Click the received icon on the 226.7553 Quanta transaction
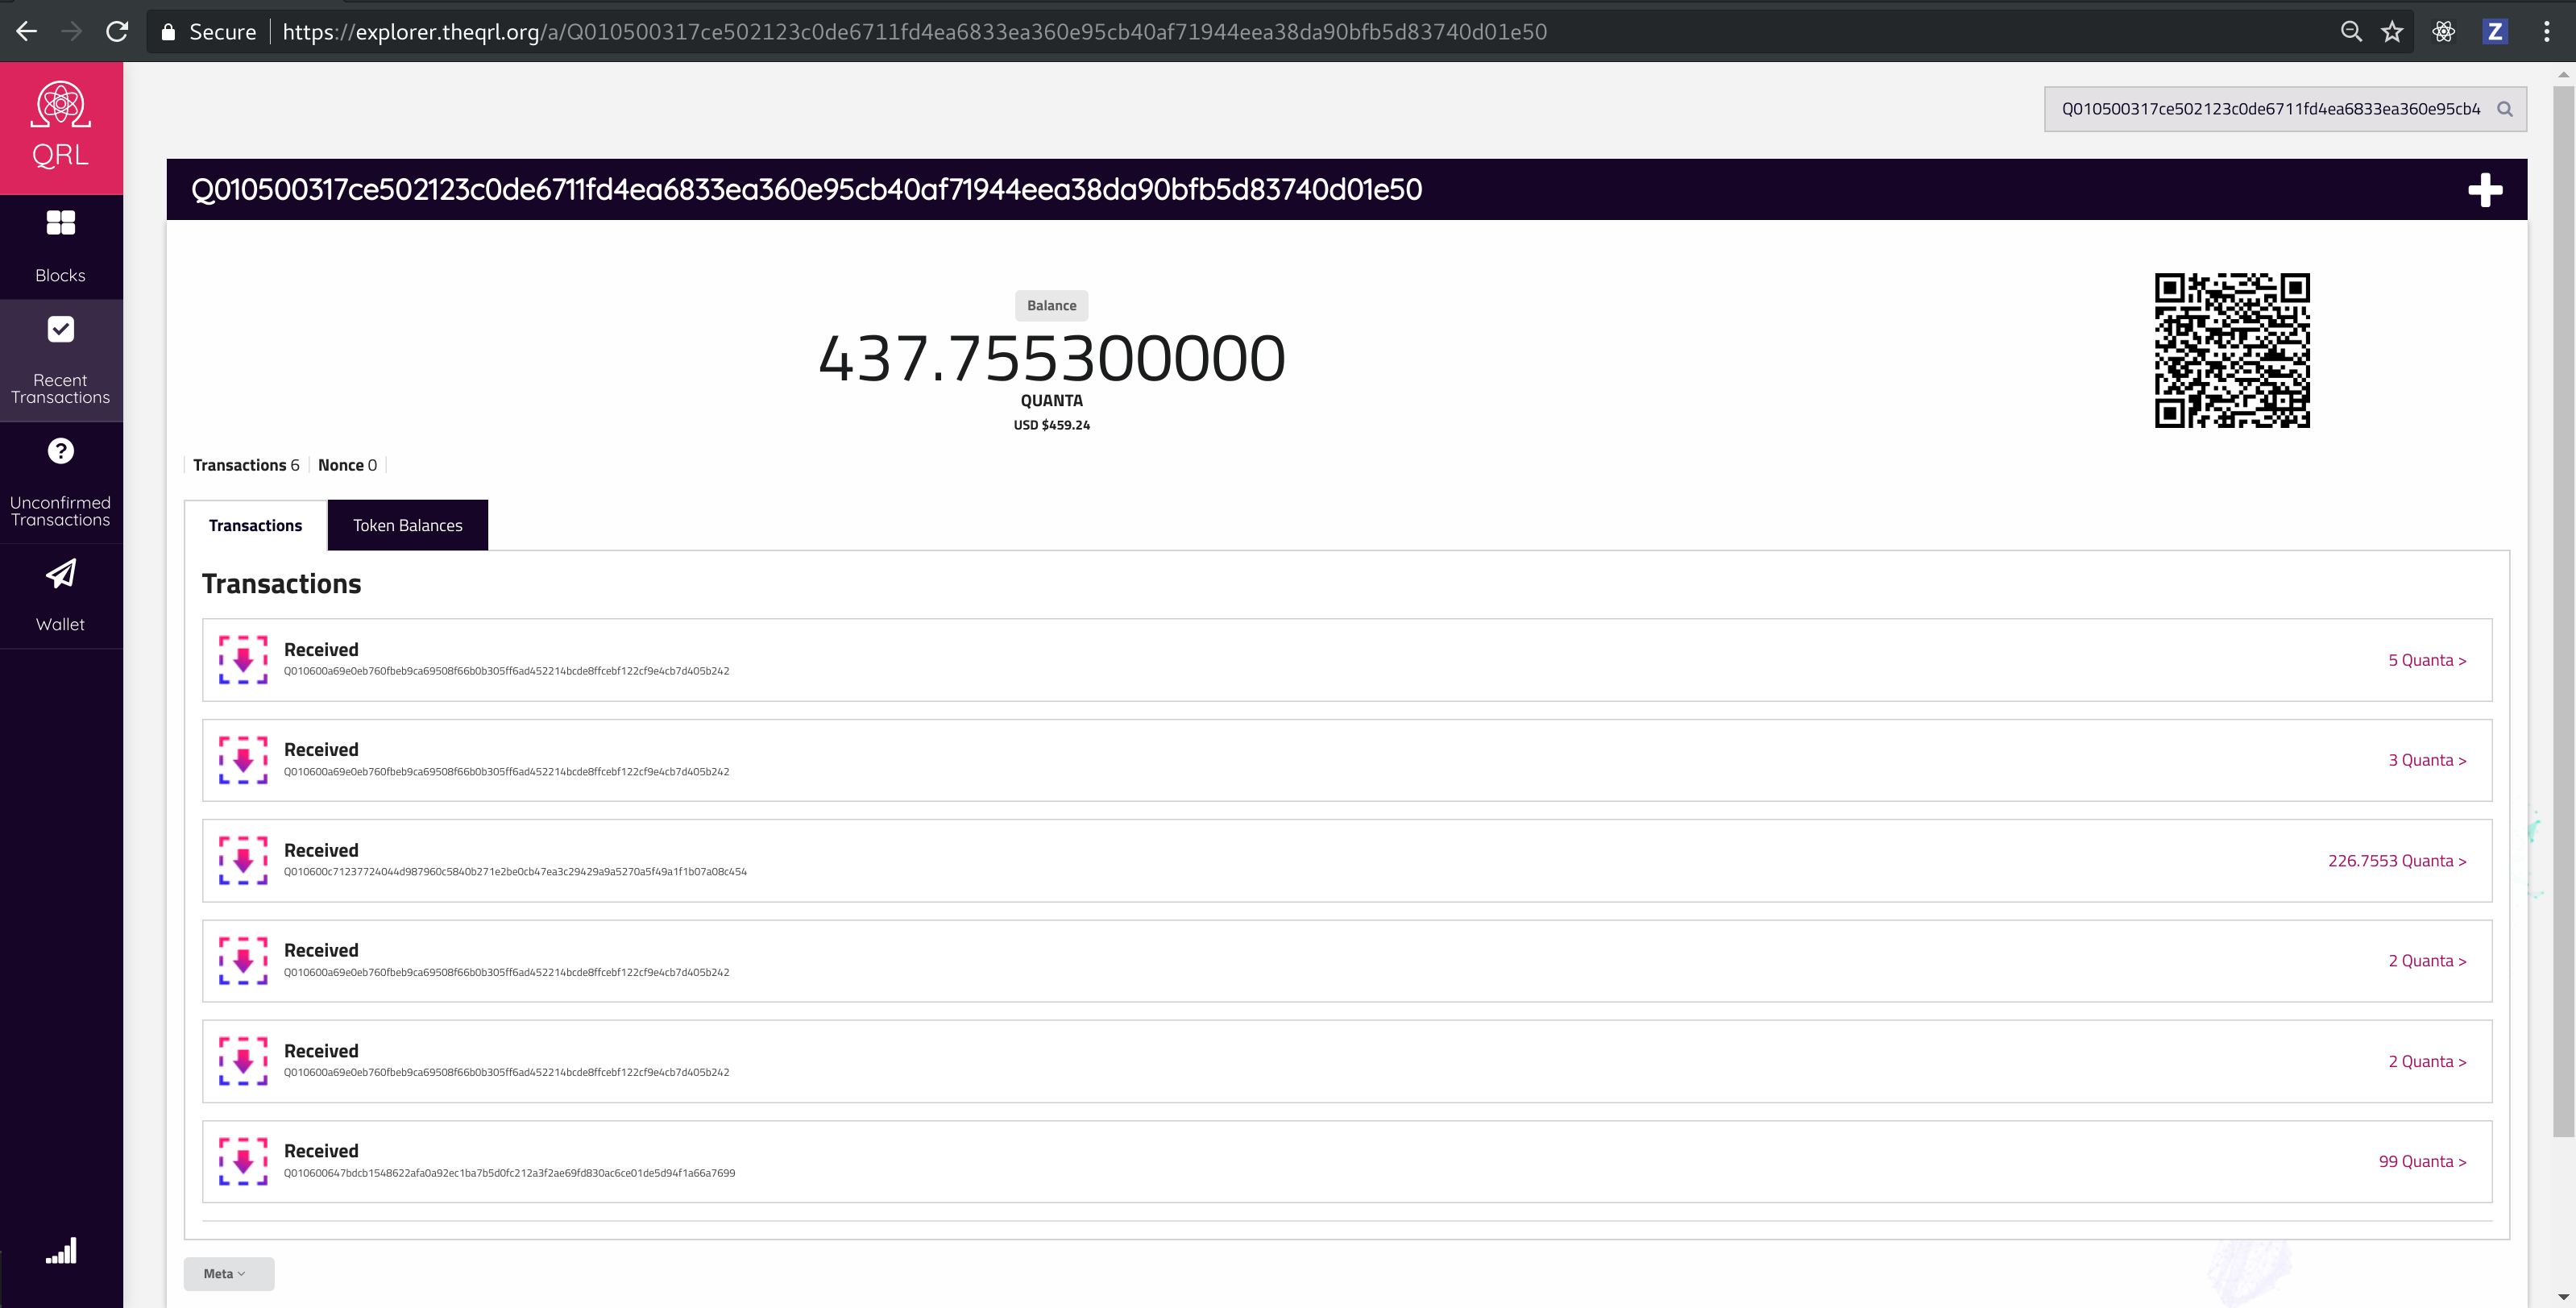This screenshot has height=1308, width=2576. tap(243, 860)
